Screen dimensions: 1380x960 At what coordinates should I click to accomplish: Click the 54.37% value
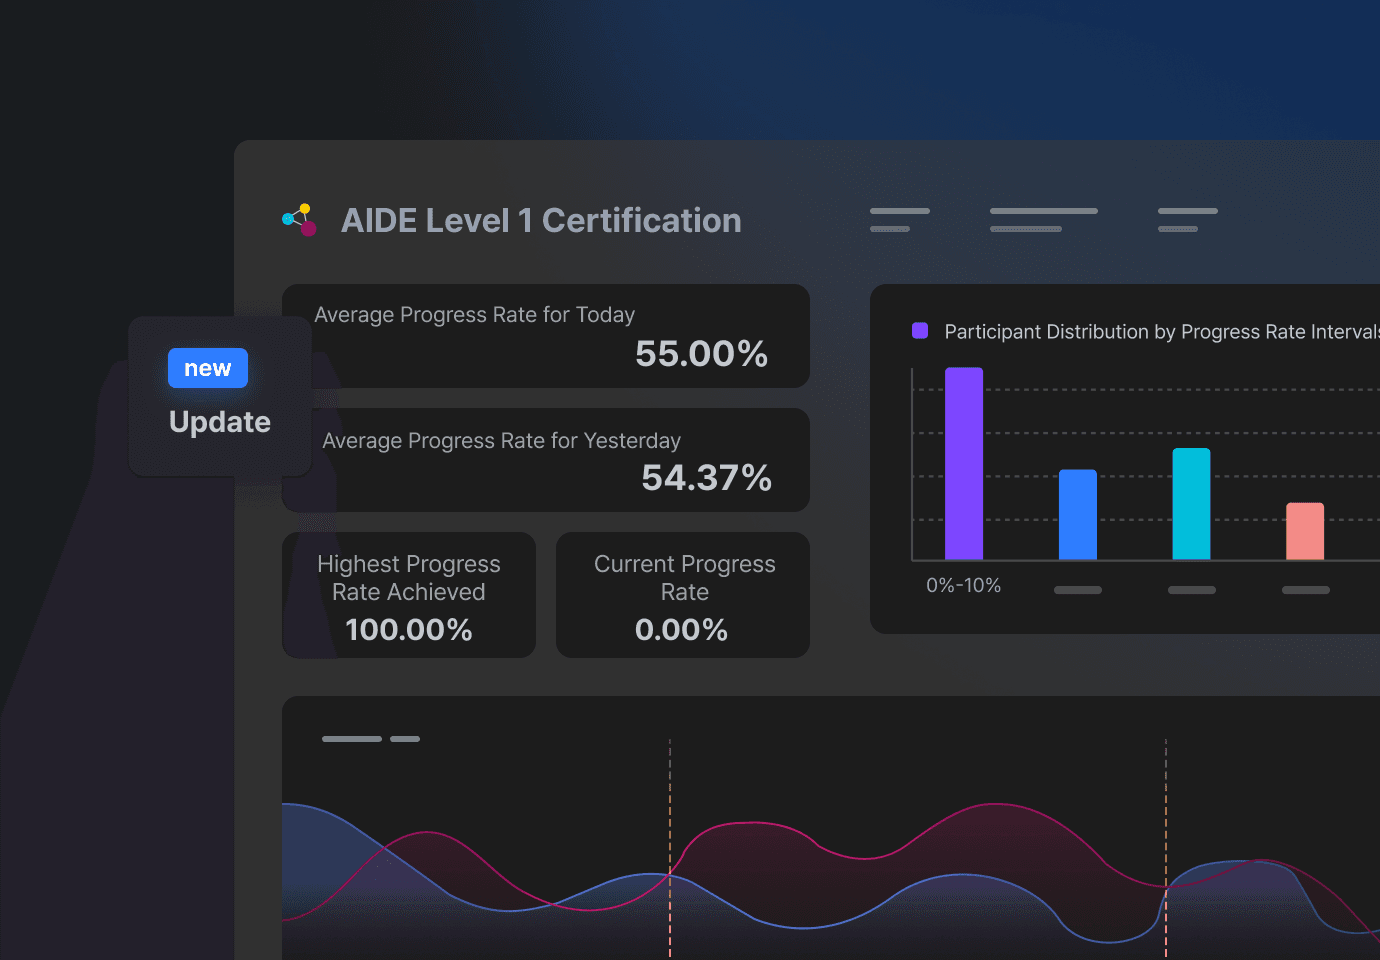click(707, 478)
